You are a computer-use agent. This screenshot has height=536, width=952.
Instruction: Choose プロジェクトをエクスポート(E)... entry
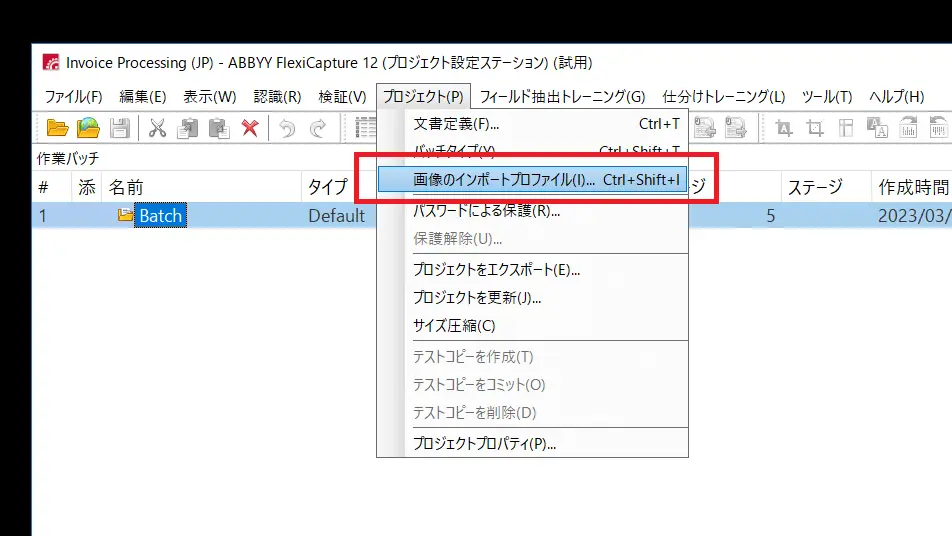532,270
